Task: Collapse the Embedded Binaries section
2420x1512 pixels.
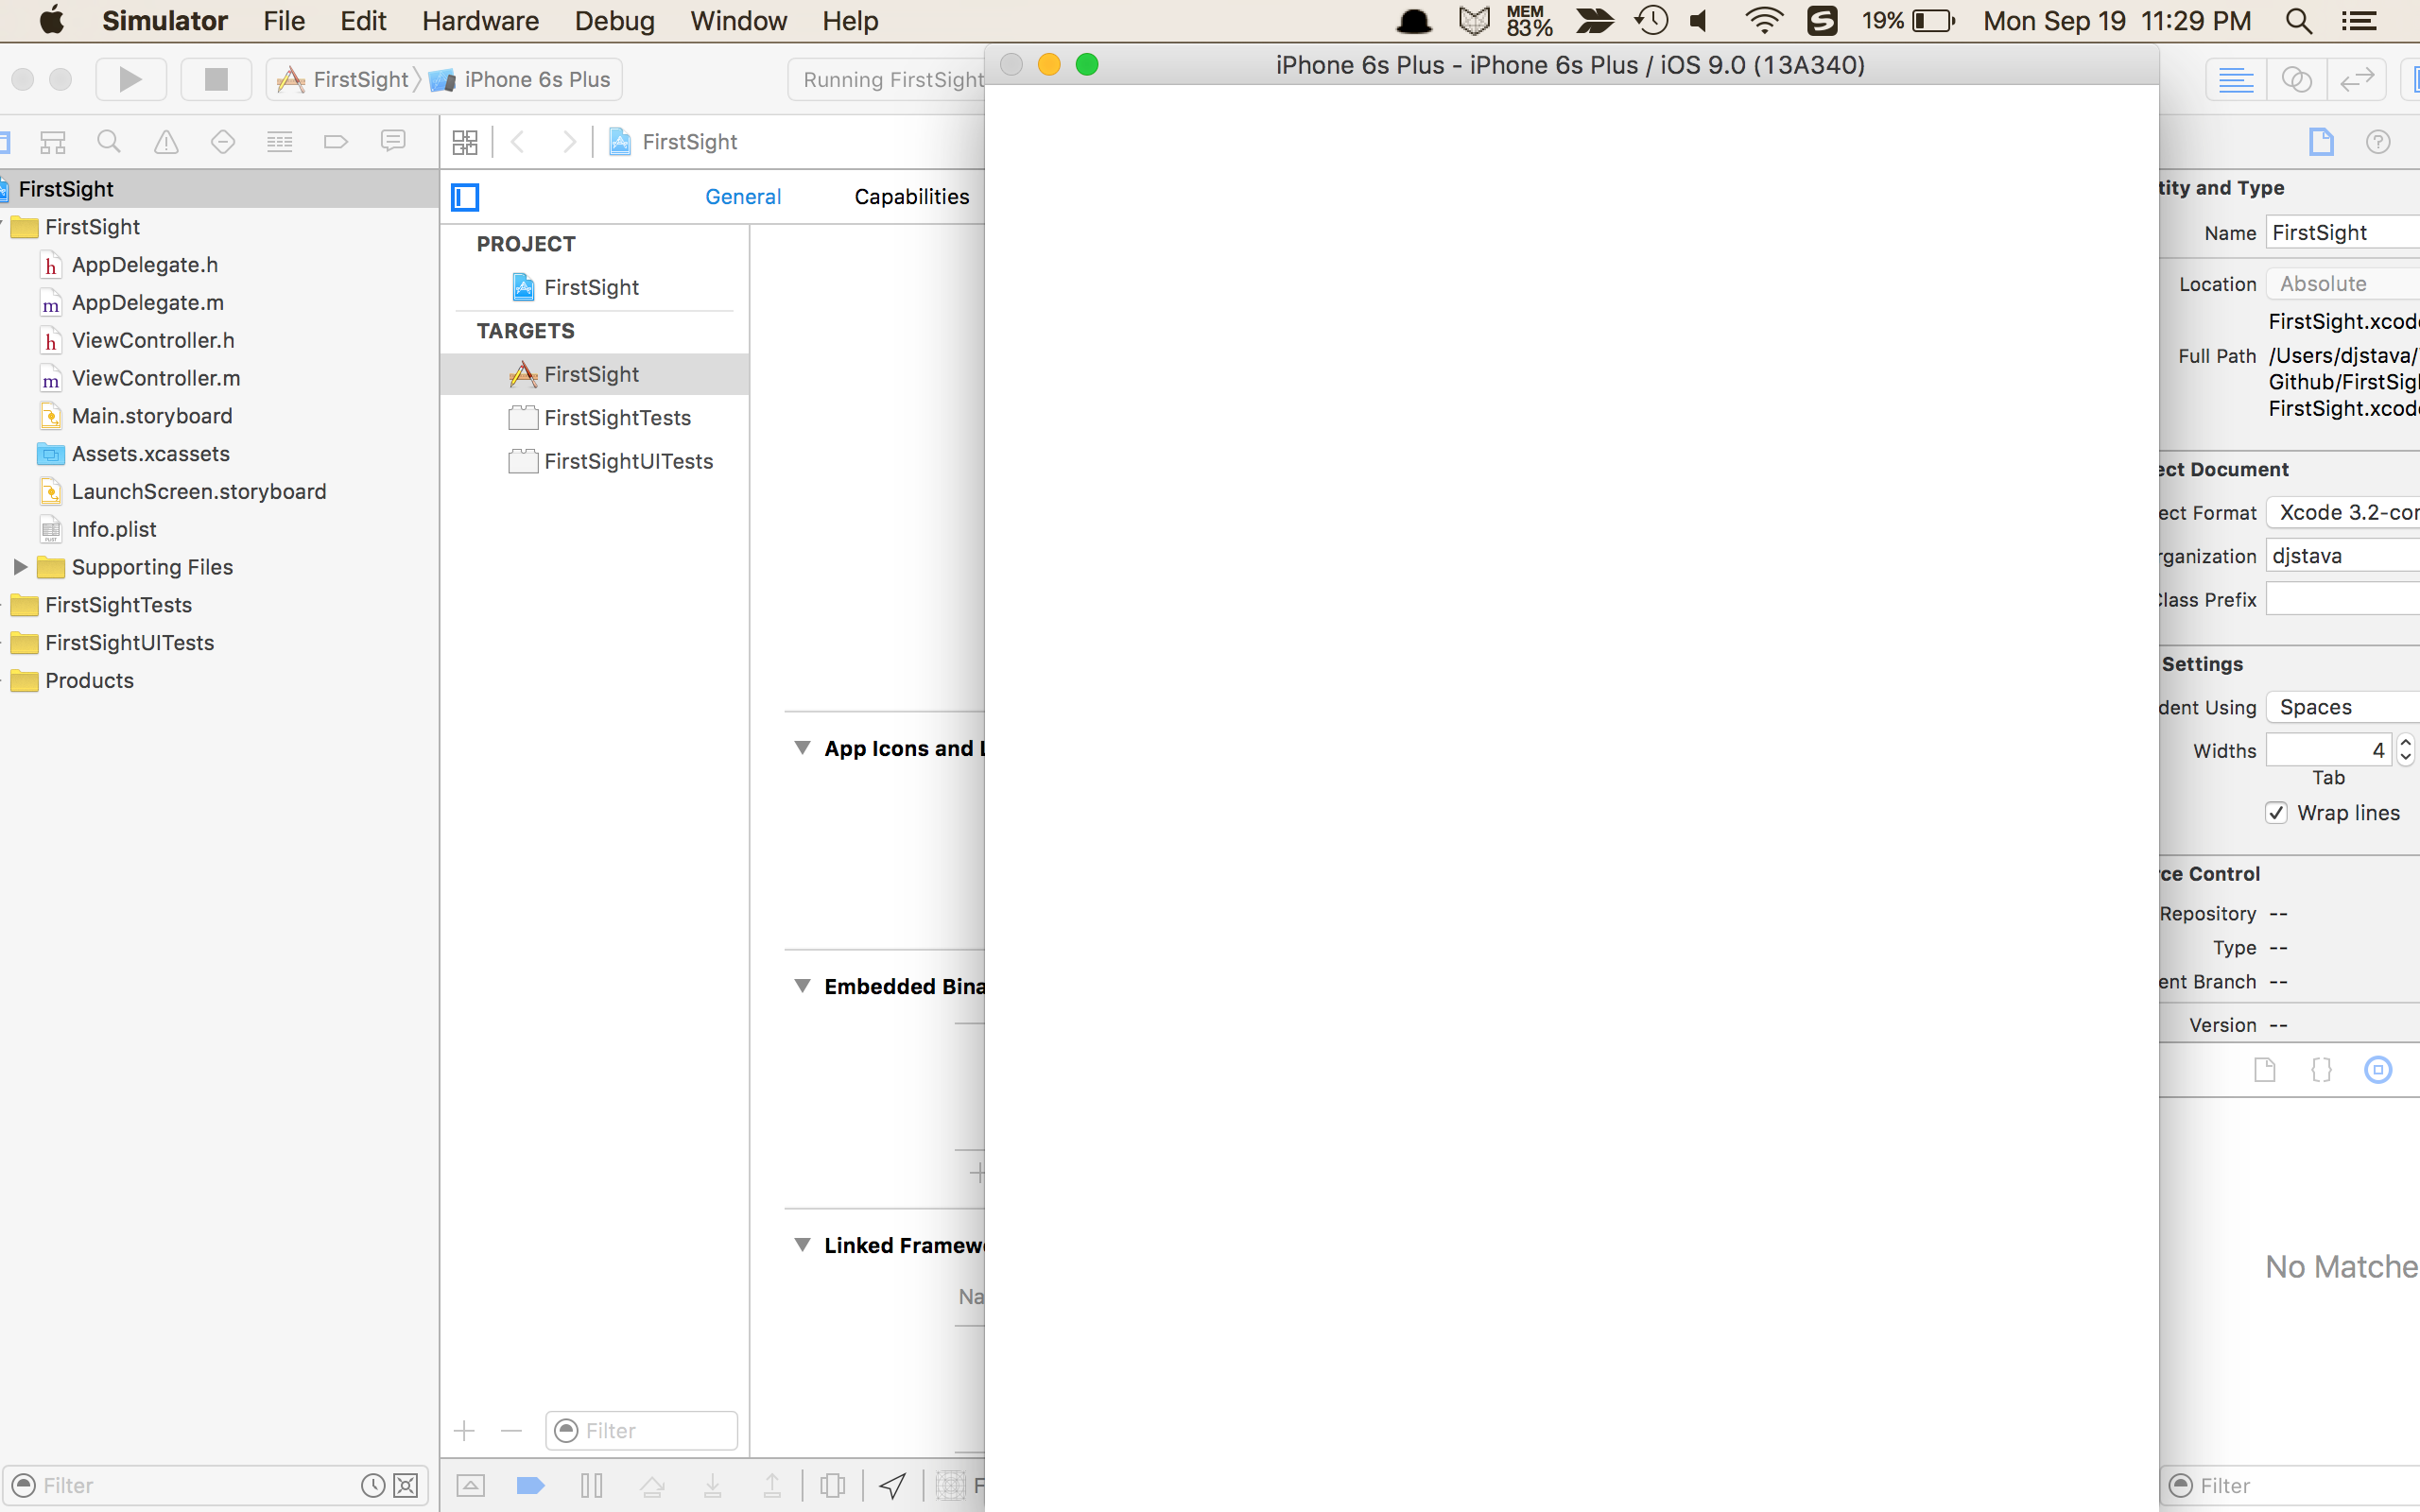Action: coord(802,986)
